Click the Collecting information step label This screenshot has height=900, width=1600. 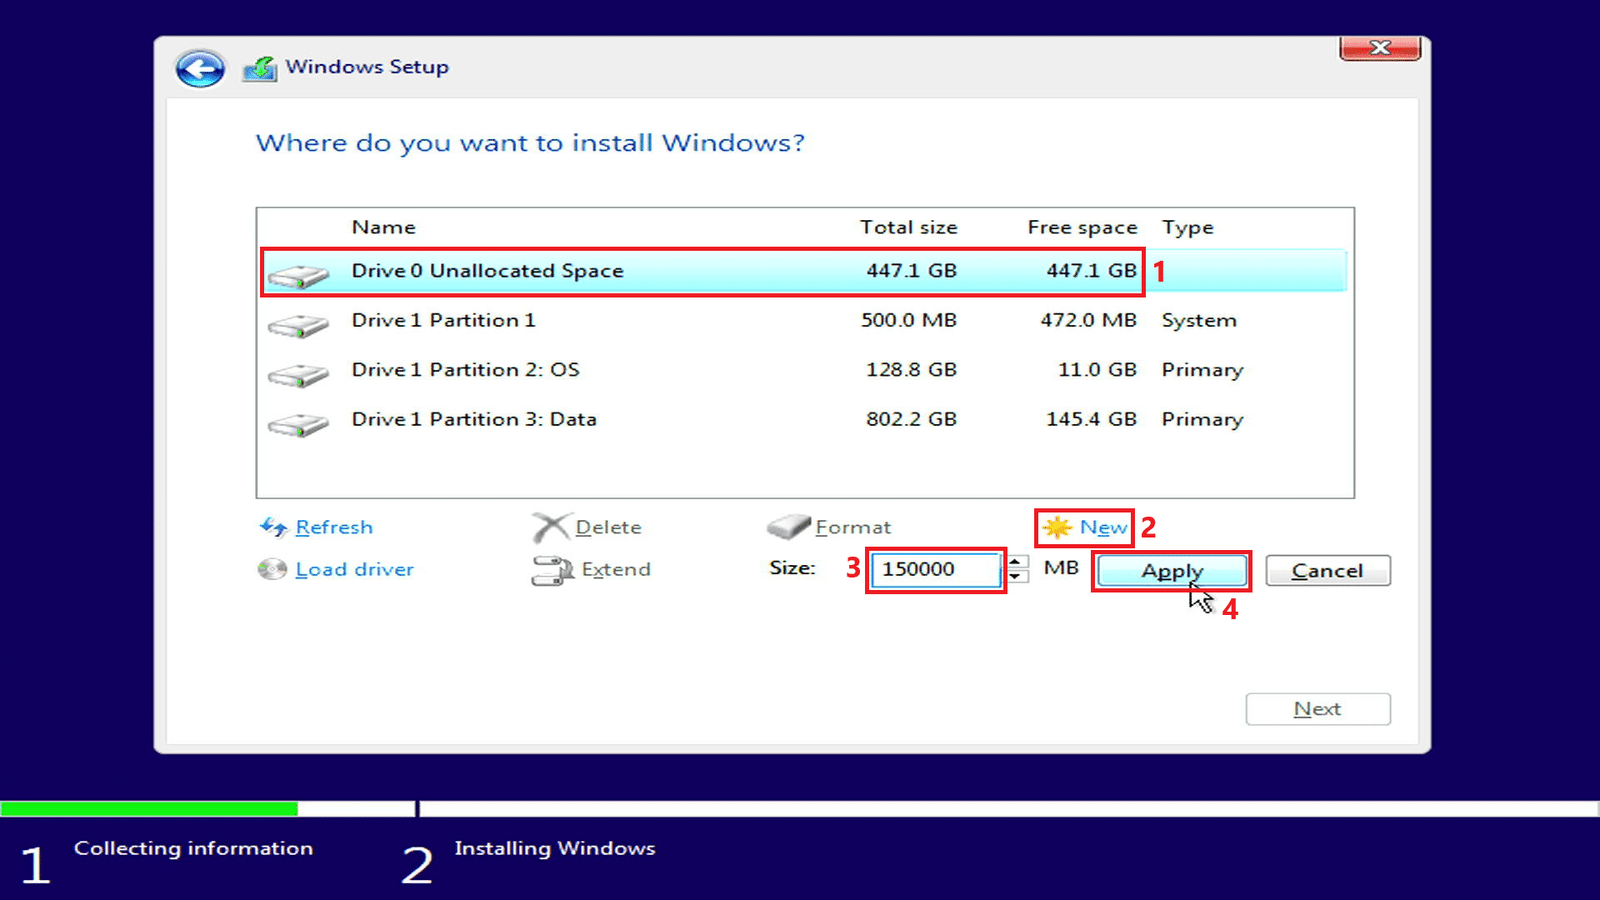pyautogui.click(x=193, y=848)
